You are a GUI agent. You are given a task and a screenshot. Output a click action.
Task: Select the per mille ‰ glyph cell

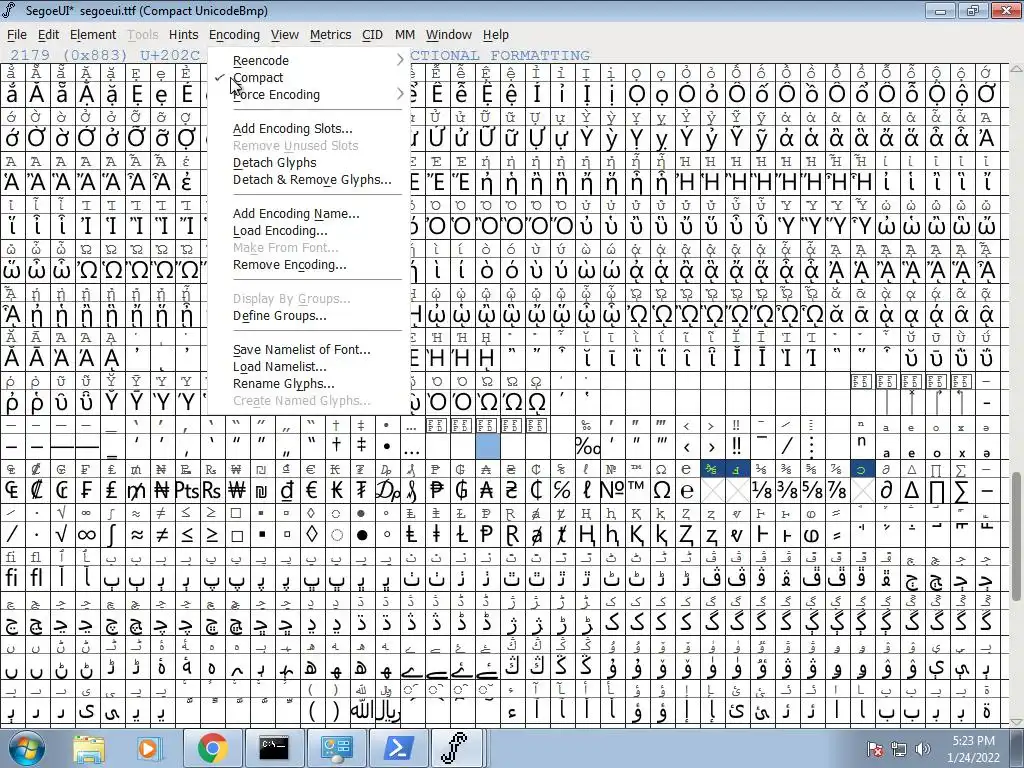[x=586, y=447]
